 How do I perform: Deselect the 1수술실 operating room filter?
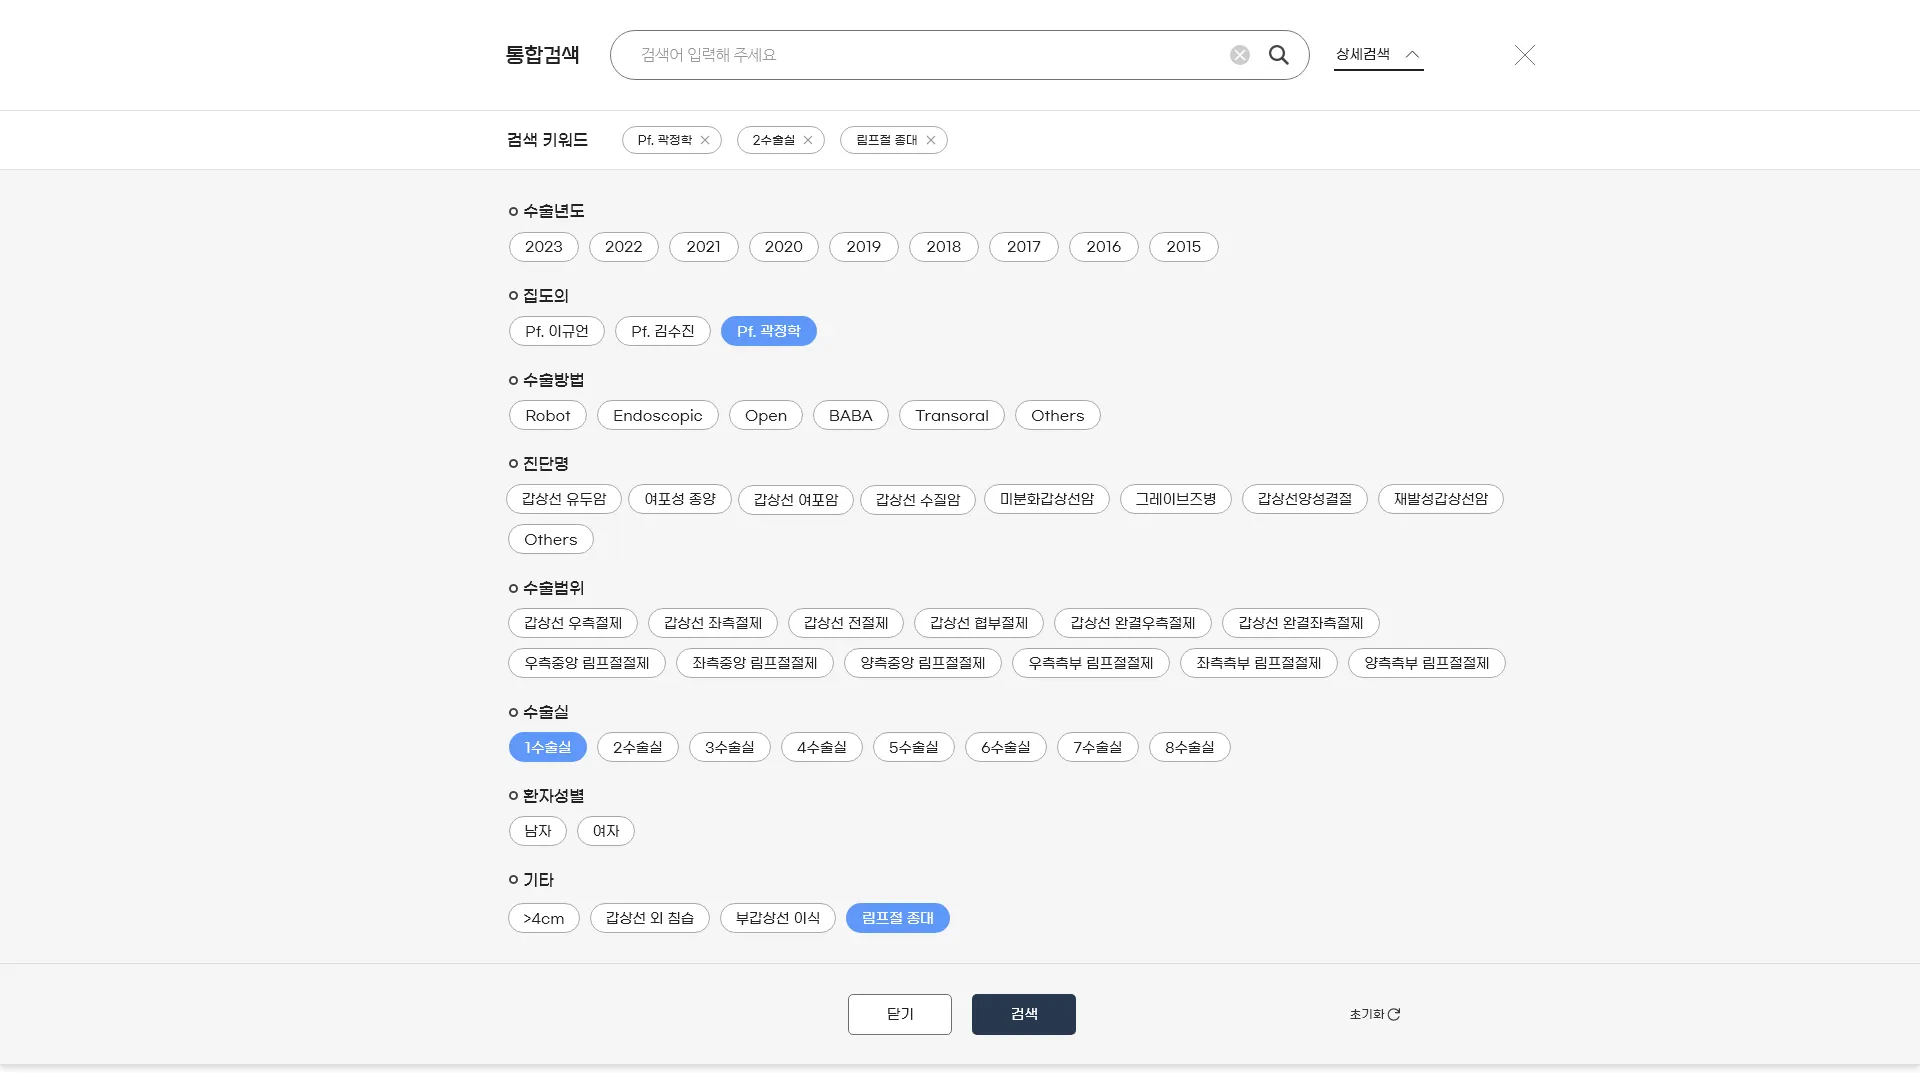547,747
